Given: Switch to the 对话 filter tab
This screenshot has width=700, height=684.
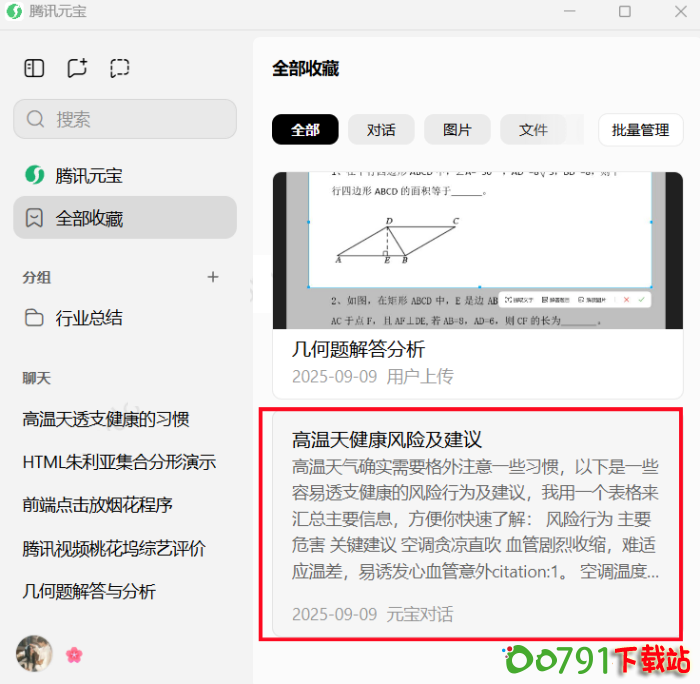Looking at the screenshot, I should pos(381,130).
